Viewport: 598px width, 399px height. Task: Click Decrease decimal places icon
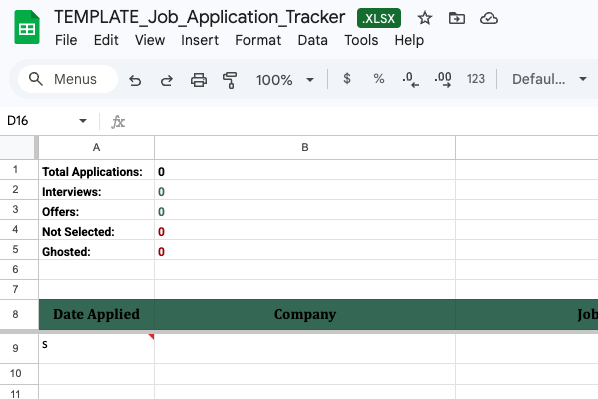point(411,79)
